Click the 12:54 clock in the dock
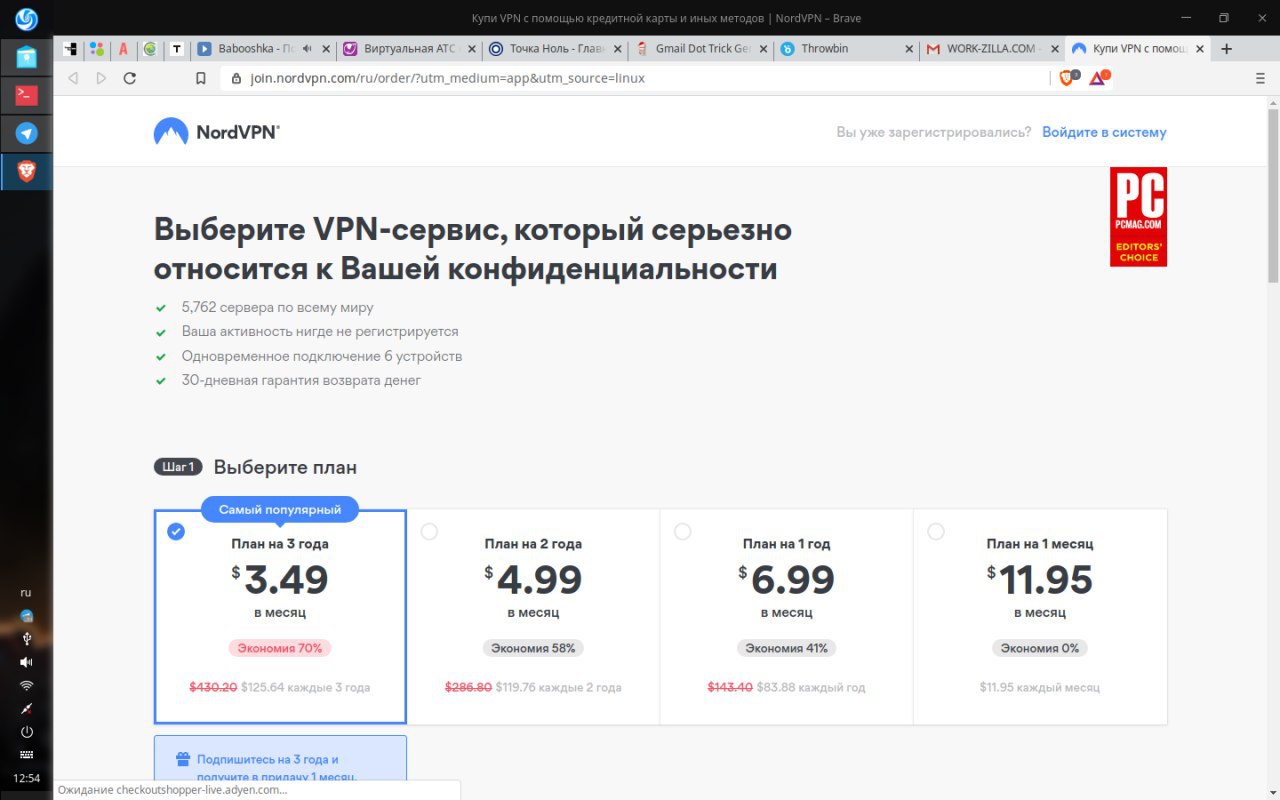This screenshot has height=800, width=1280. coord(26,778)
